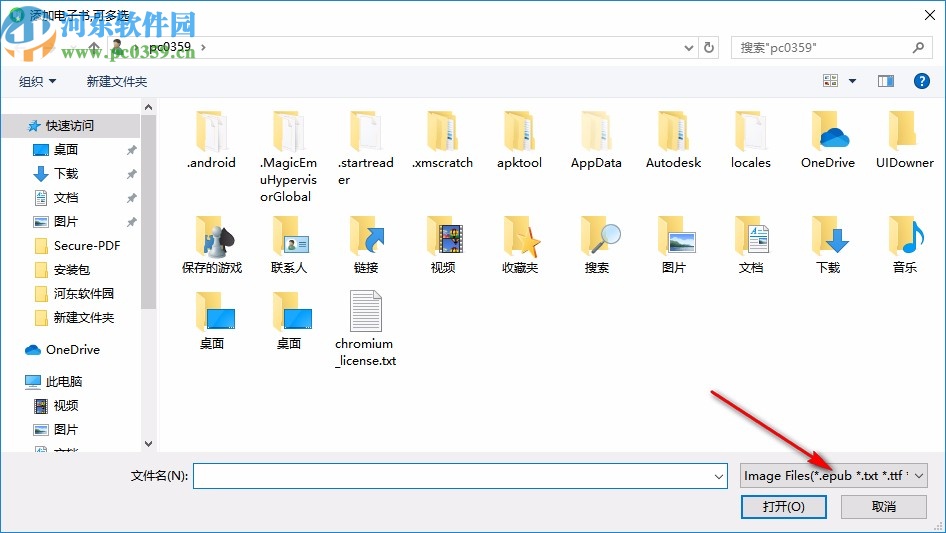
Task: Expand breadcrumb chevron after pc0359
Action: pyautogui.click(x=203, y=46)
